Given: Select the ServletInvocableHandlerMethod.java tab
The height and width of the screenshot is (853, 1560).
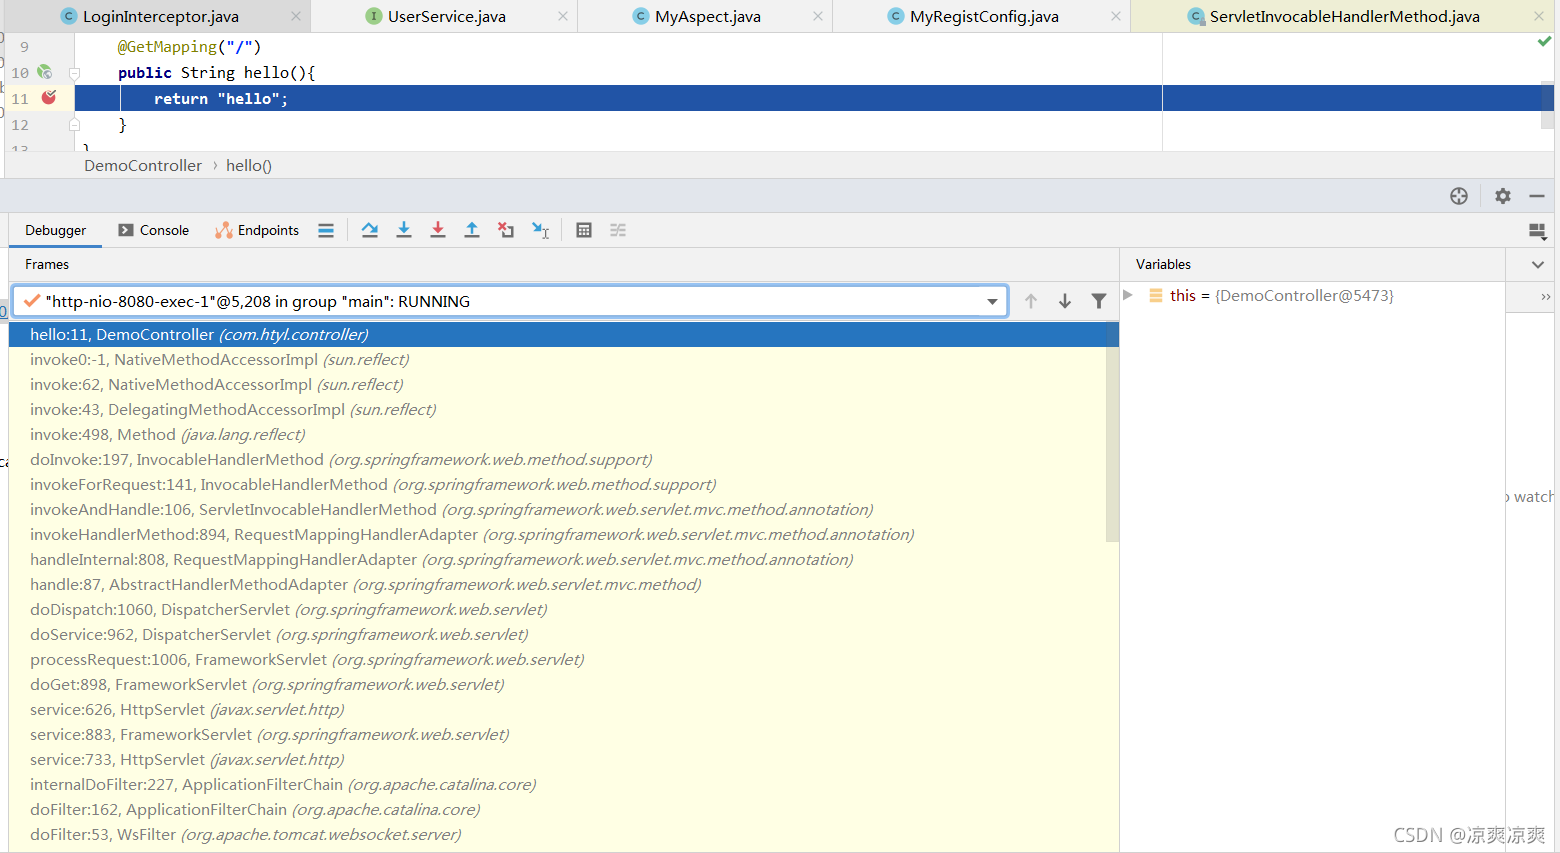Looking at the screenshot, I should tap(1344, 16).
